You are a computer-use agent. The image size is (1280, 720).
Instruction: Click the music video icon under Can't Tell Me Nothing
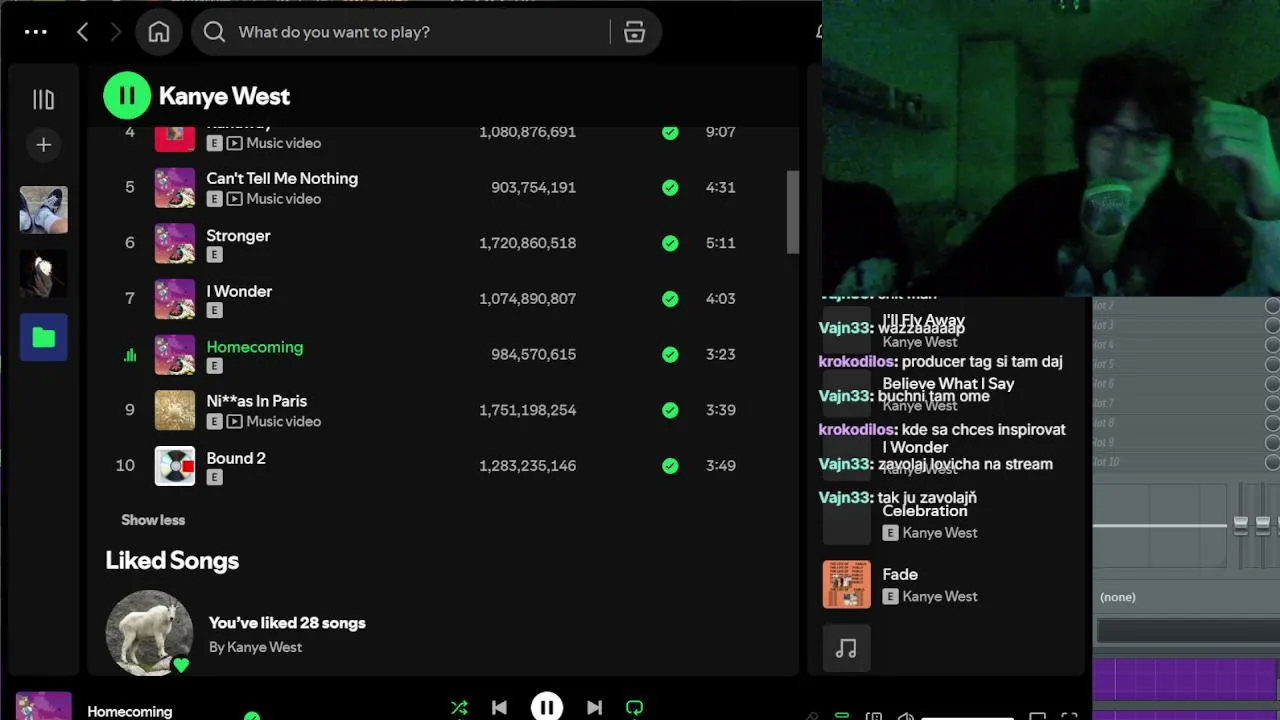click(x=234, y=199)
